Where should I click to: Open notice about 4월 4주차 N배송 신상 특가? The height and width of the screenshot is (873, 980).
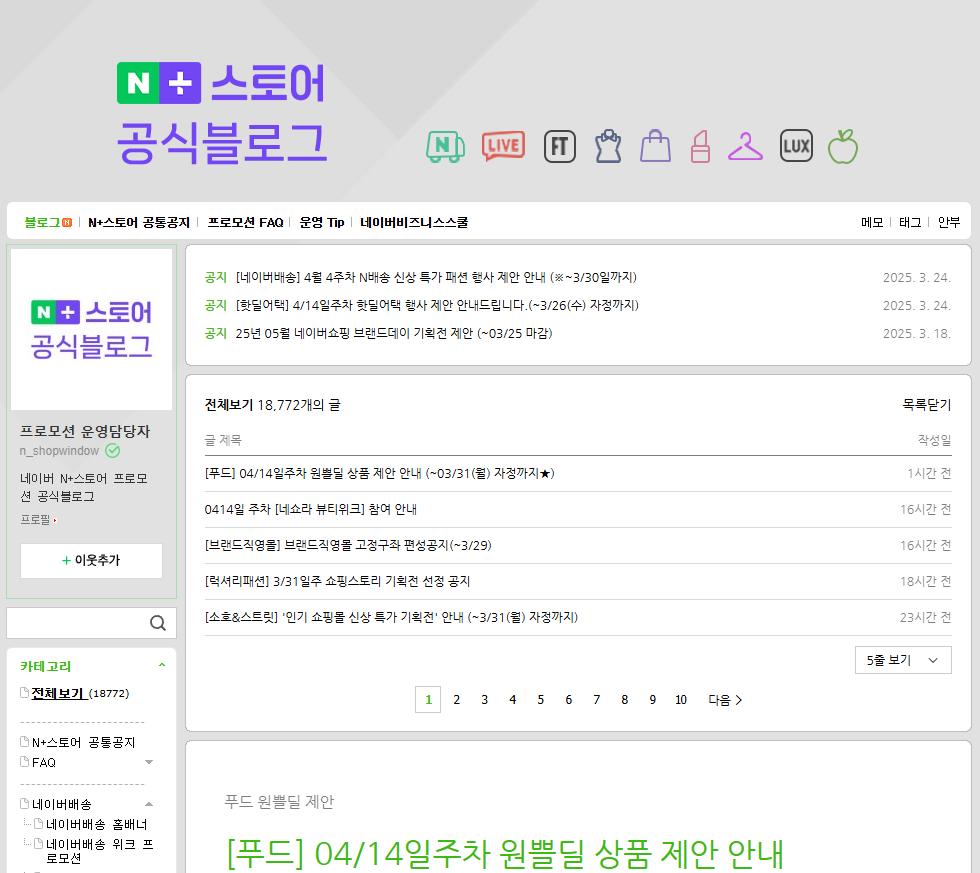(x=436, y=277)
